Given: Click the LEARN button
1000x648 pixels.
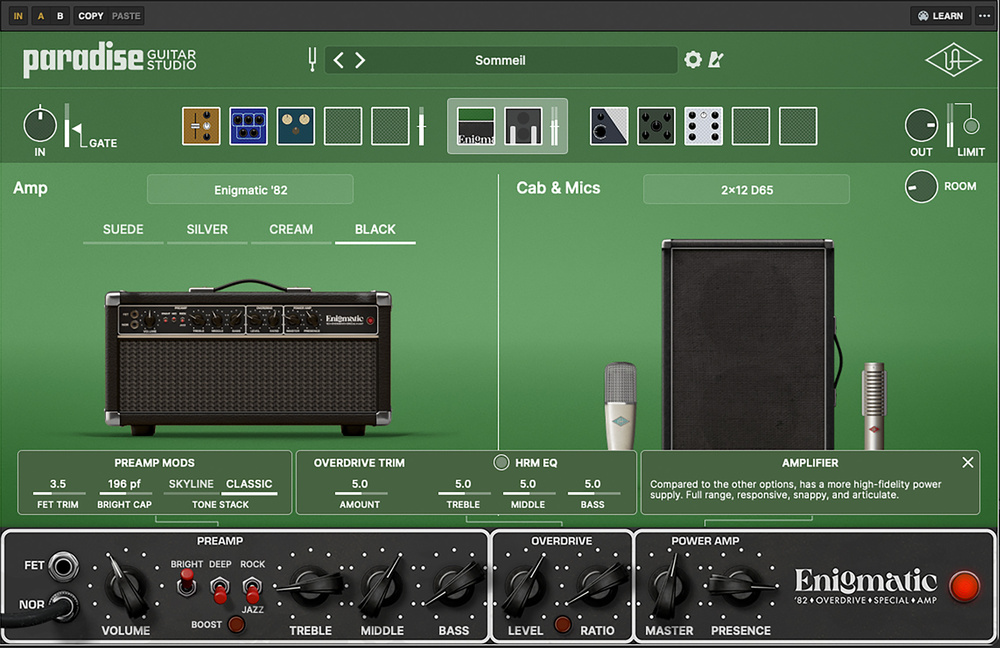Looking at the screenshot, I should 940,16.
